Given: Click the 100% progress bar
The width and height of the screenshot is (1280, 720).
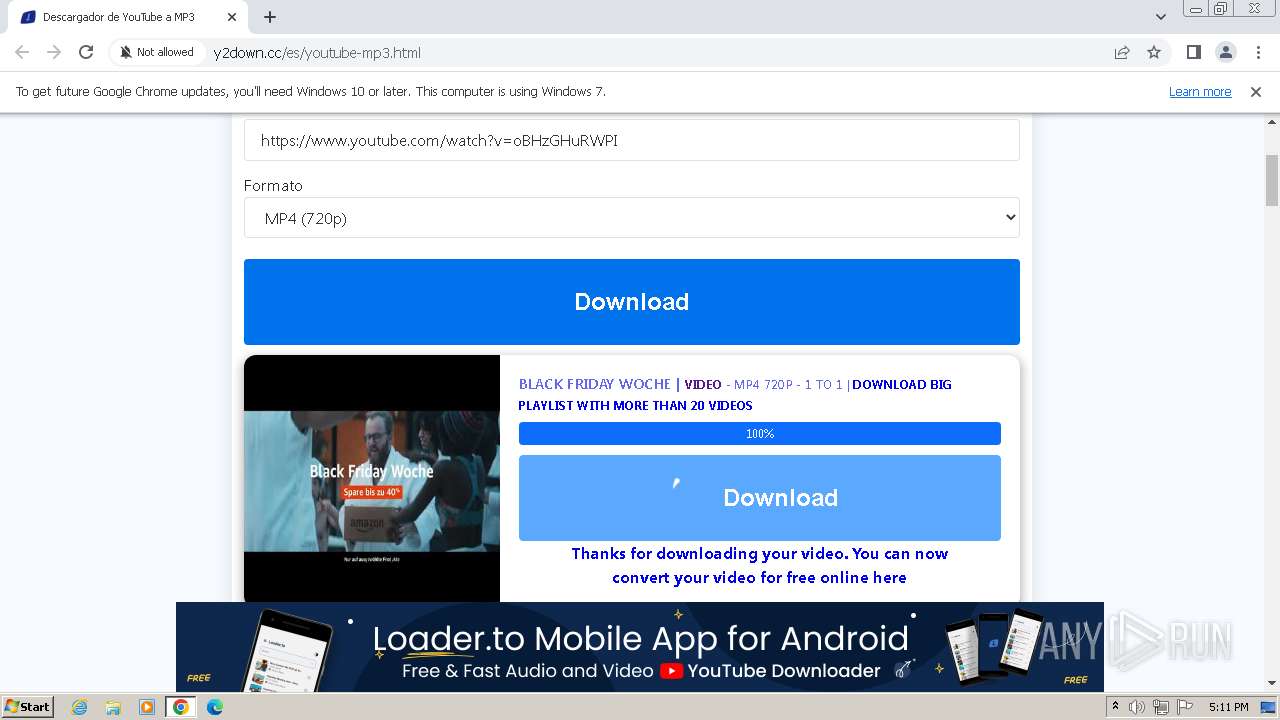Looking at the screenshot, I should pos(760,434).
